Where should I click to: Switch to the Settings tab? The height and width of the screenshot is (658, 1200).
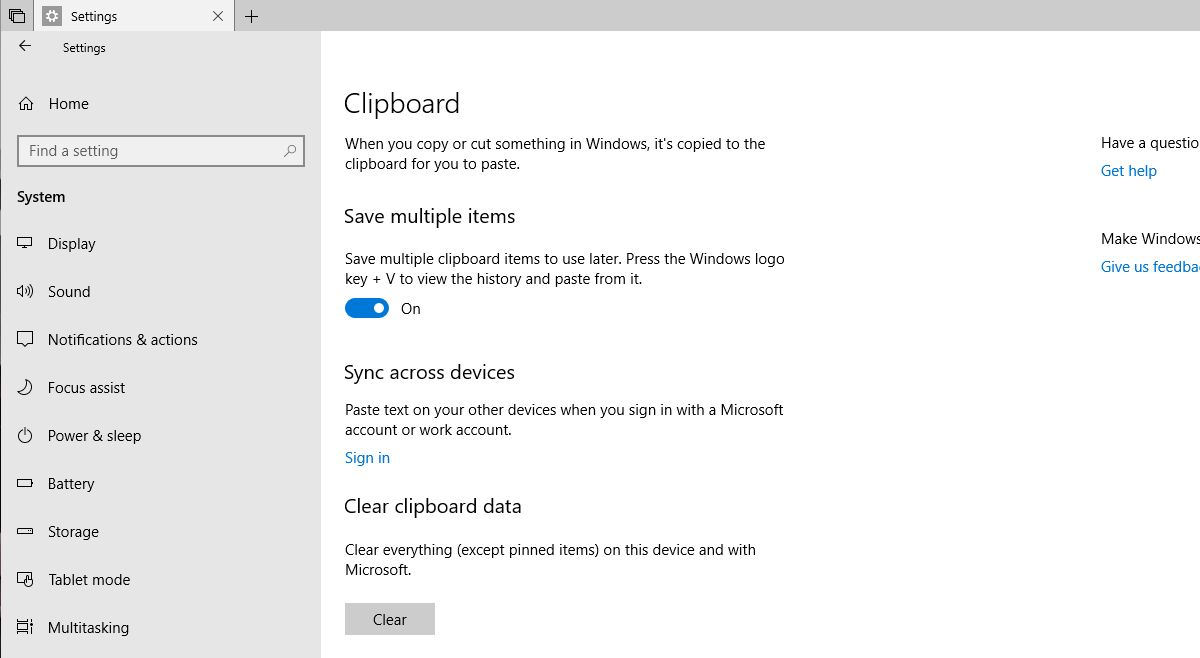(x=134, y=16)
